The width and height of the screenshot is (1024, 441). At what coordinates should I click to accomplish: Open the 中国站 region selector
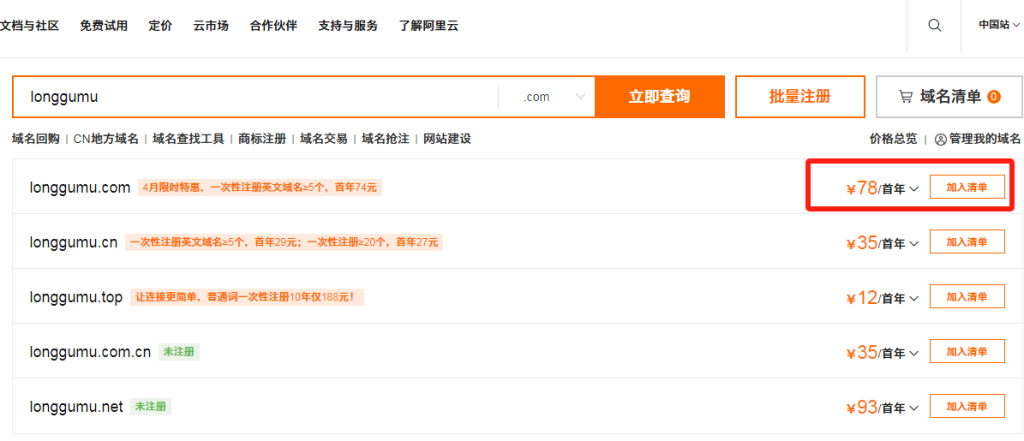(x=999, y=25)
